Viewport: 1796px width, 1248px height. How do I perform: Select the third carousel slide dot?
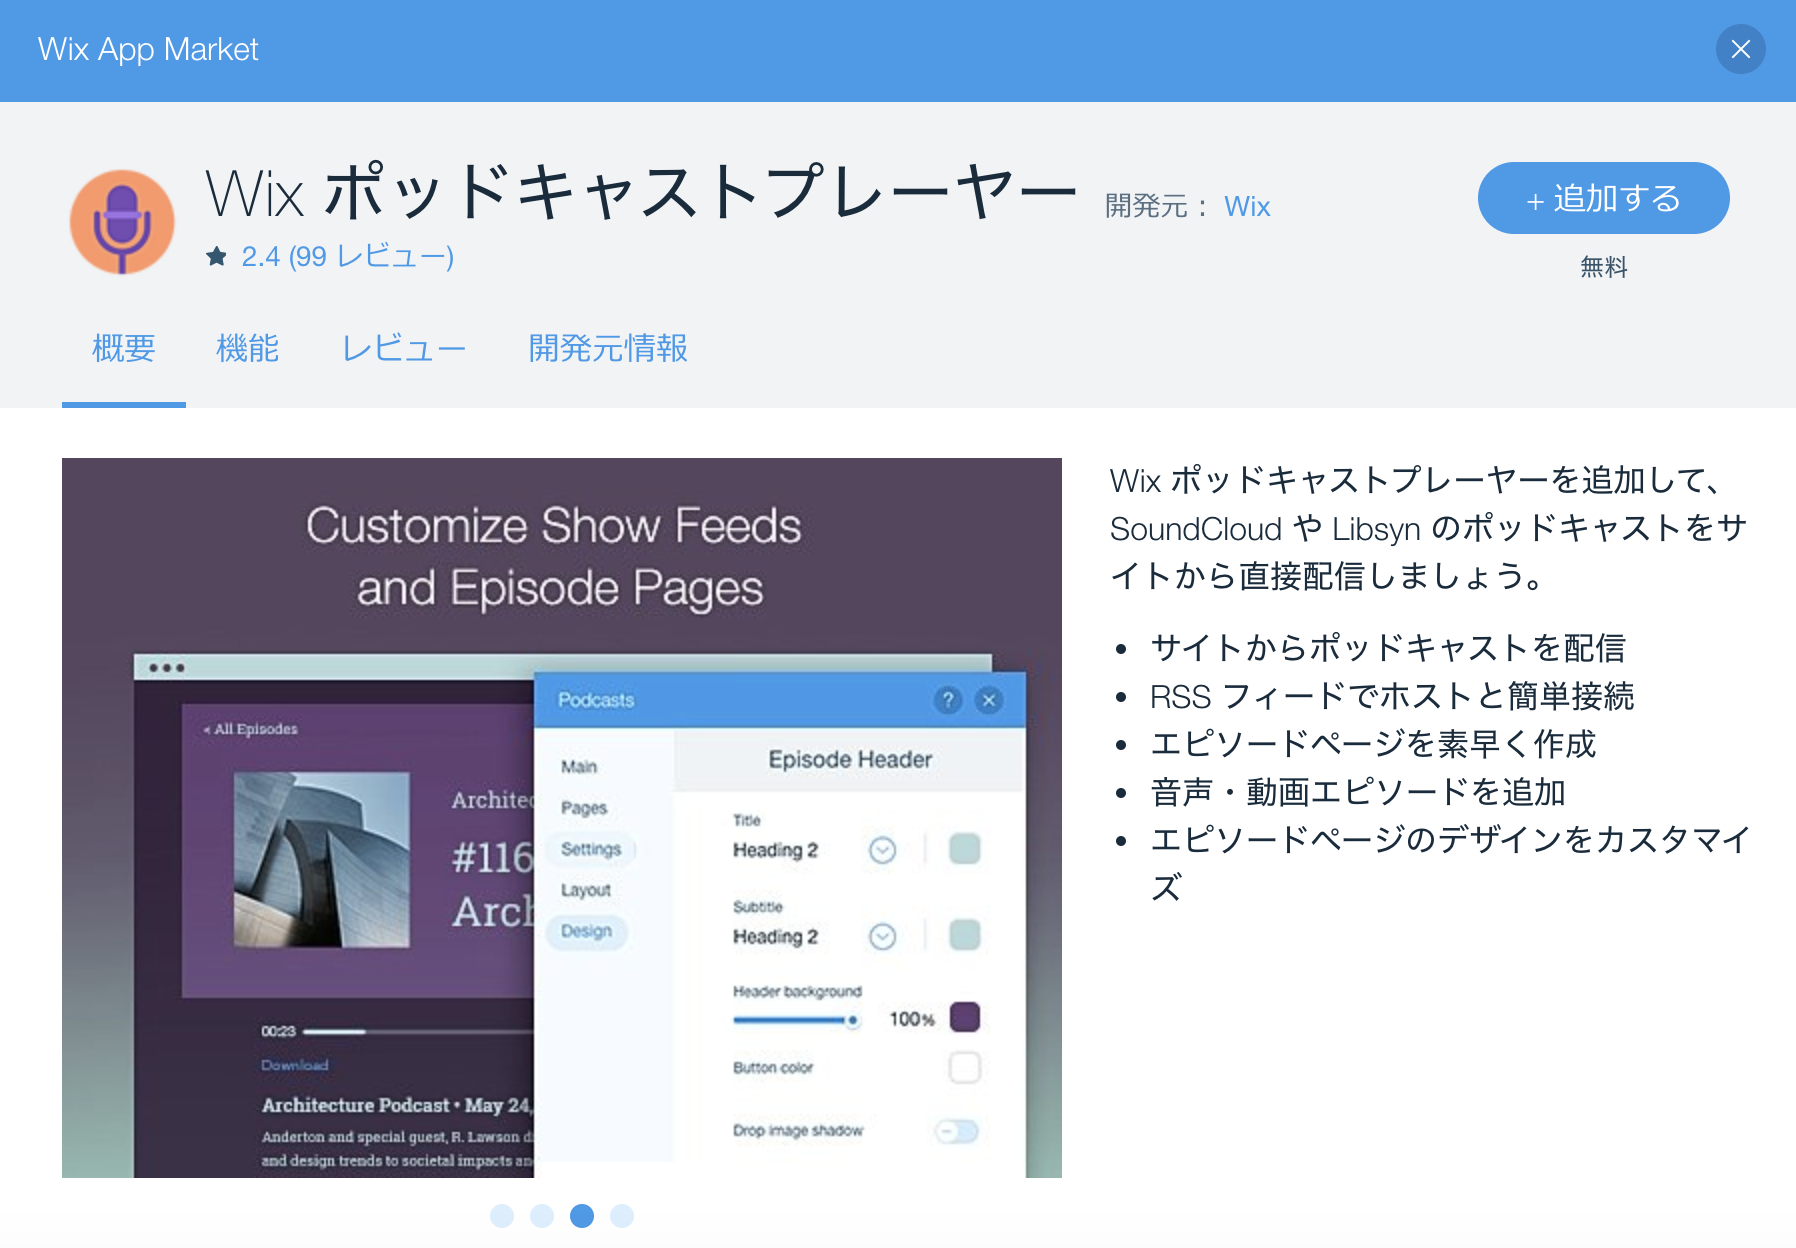pyautogui.click(x=582, y=1216)
